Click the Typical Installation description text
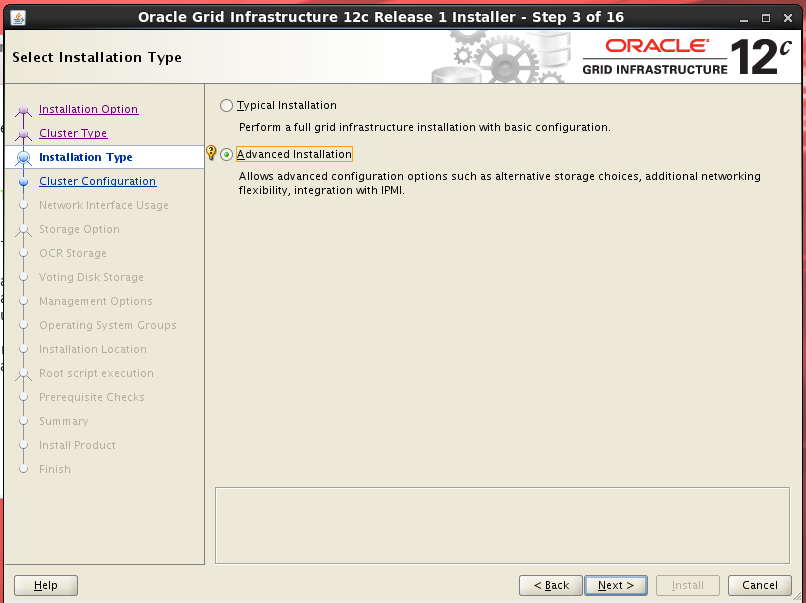 [x=425, y=127]
